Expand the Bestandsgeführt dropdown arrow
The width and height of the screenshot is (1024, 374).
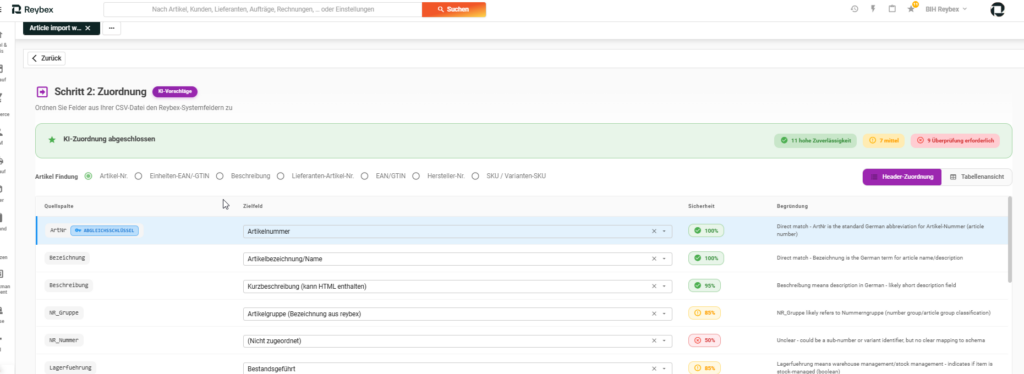[x=665, y=368]
